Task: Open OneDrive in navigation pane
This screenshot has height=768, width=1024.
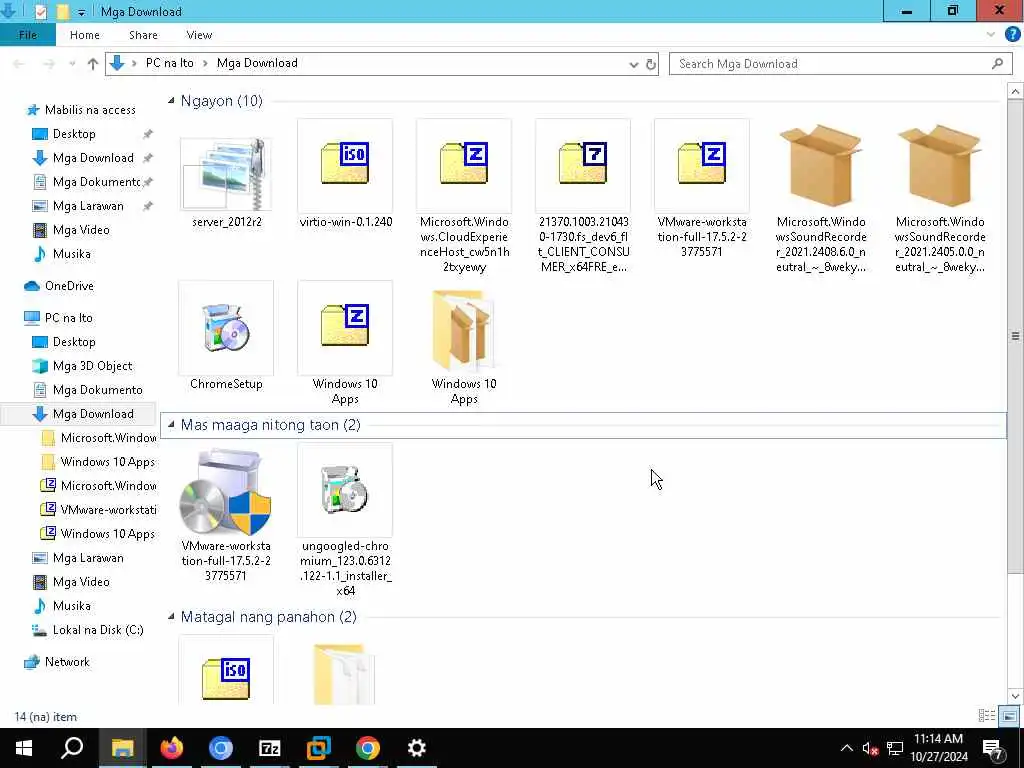Action: pos(69,285)
